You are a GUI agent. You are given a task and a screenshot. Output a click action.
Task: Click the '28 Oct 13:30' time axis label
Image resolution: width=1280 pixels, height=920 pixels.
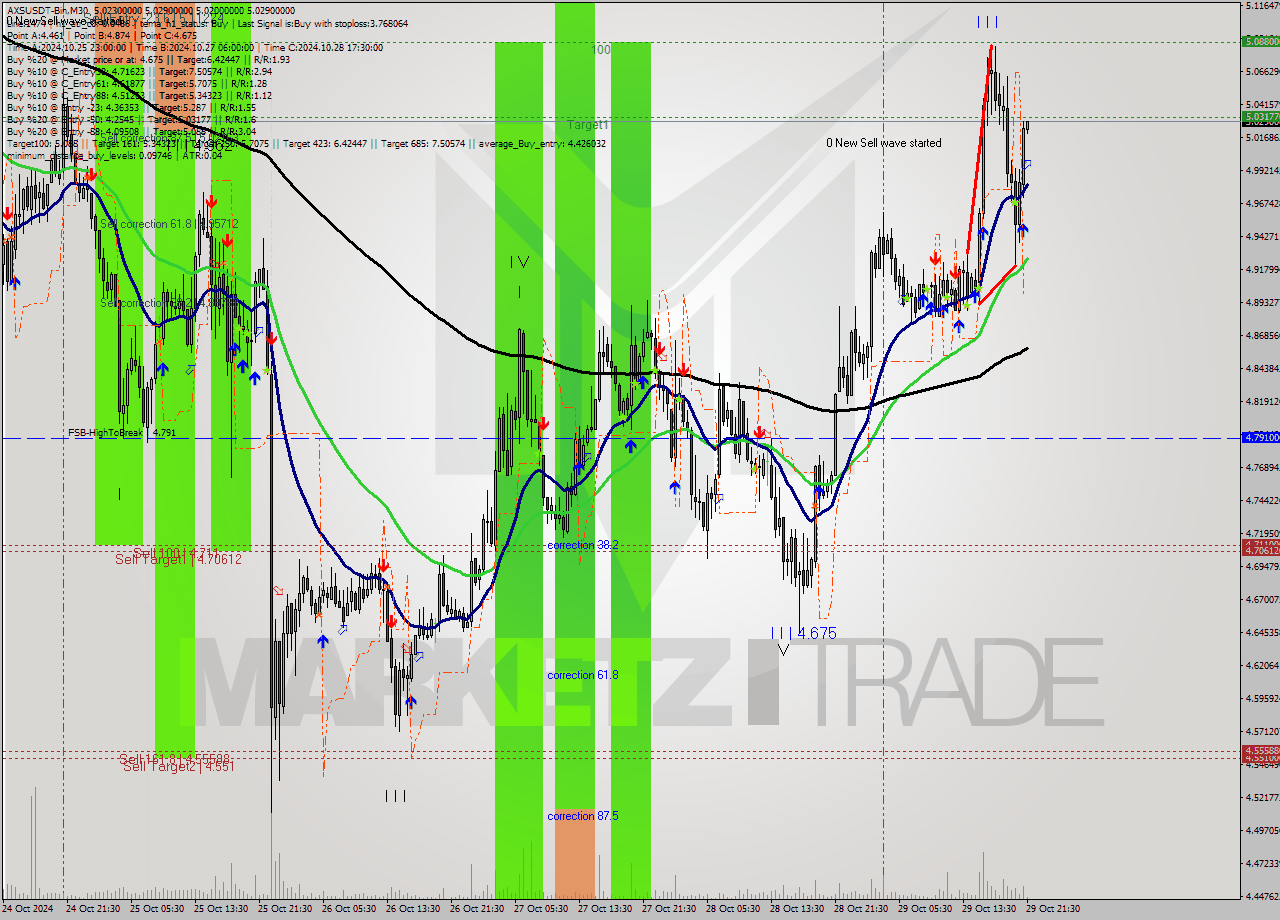click(x=799, y=909)
